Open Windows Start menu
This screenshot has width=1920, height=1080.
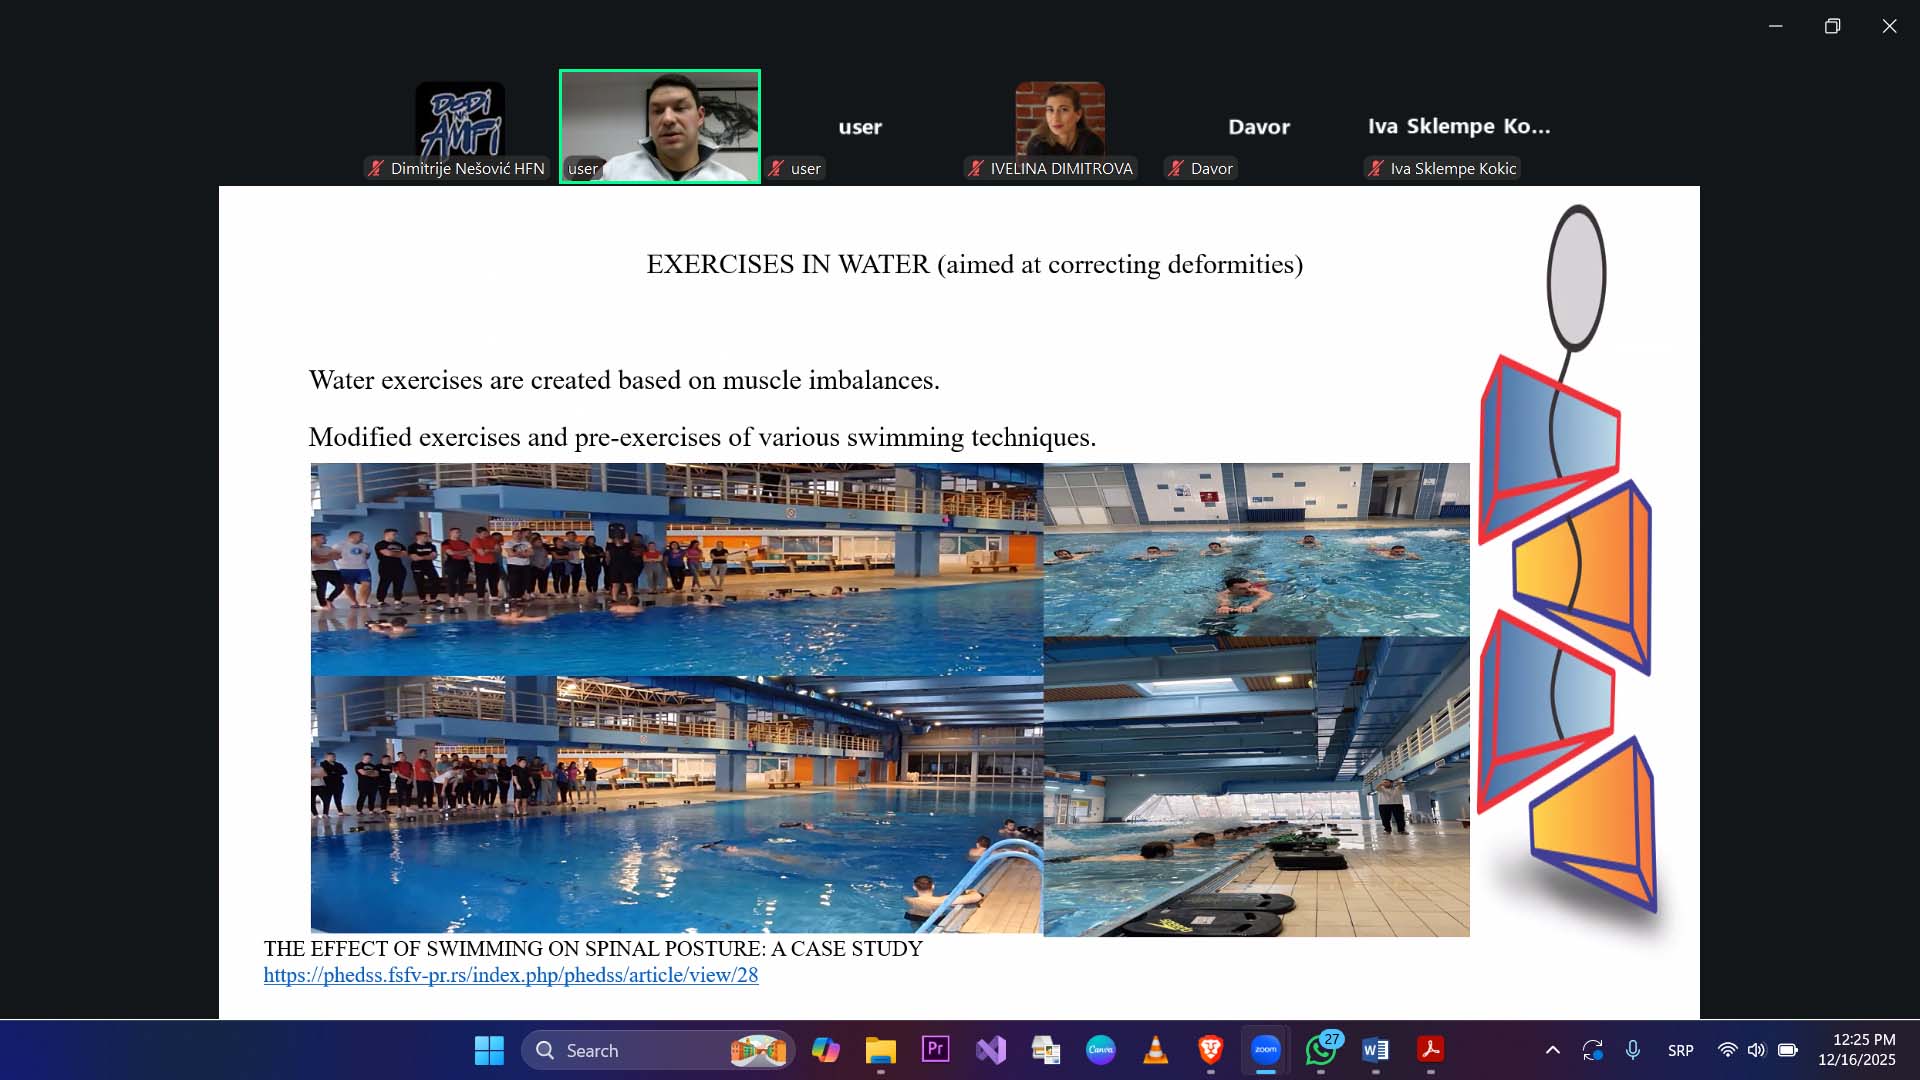pos(489,1050)
